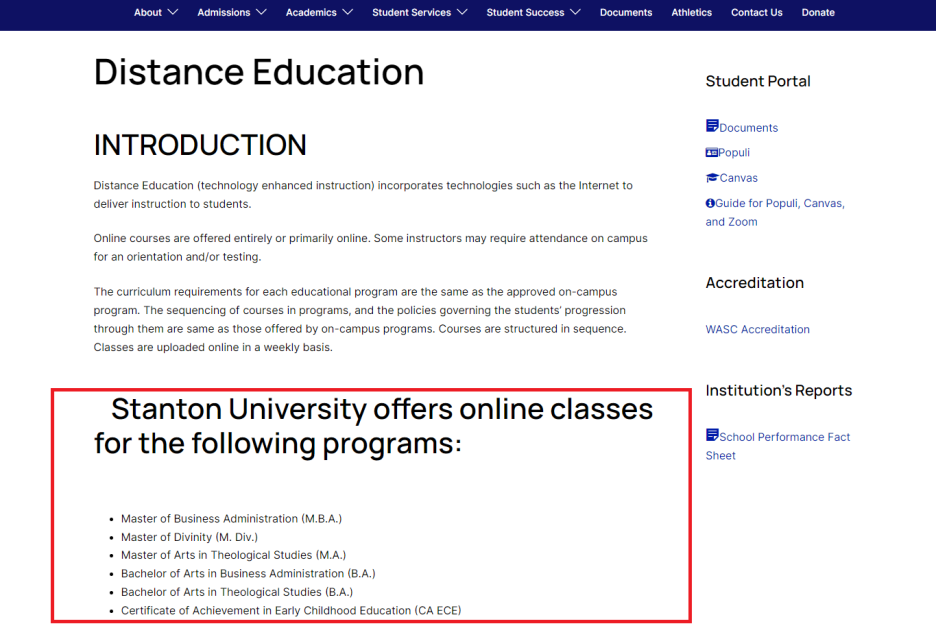The height and width of the screenshot is (626, 936).
Task: Open the School Performance Fact Sheet link
Action: click(x=778, y=446)
